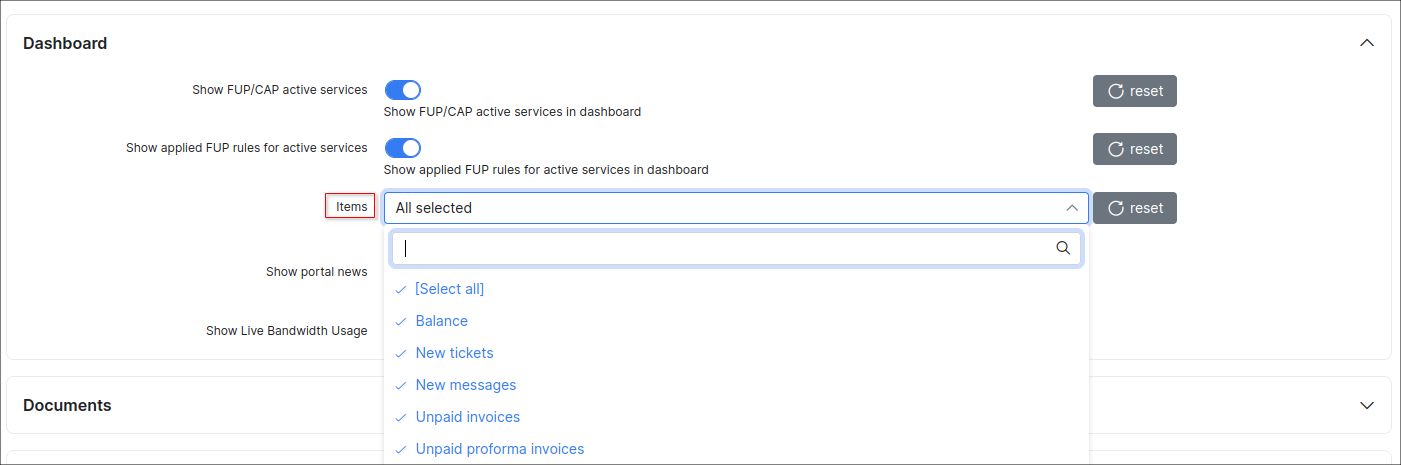
Task: Deselect Unpaid proforma invoices option
Action: [x=499, y=449]
